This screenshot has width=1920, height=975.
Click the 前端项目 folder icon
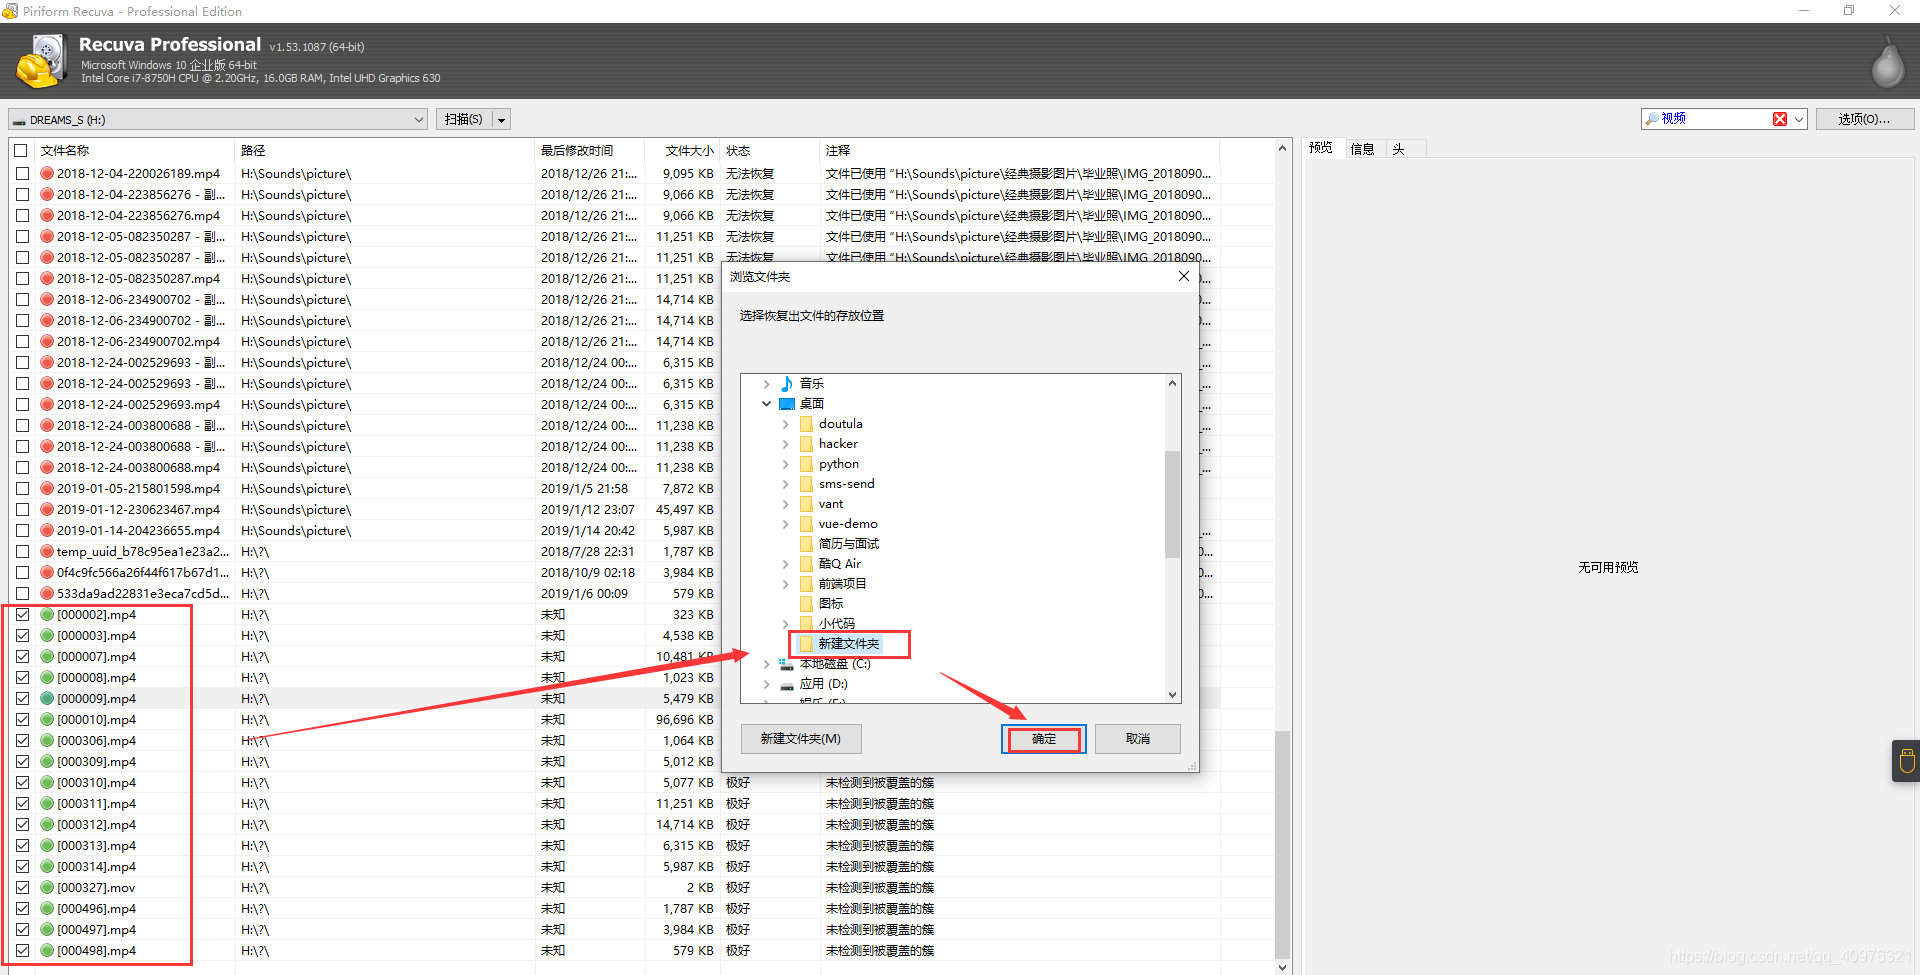[x=806, y=584]
